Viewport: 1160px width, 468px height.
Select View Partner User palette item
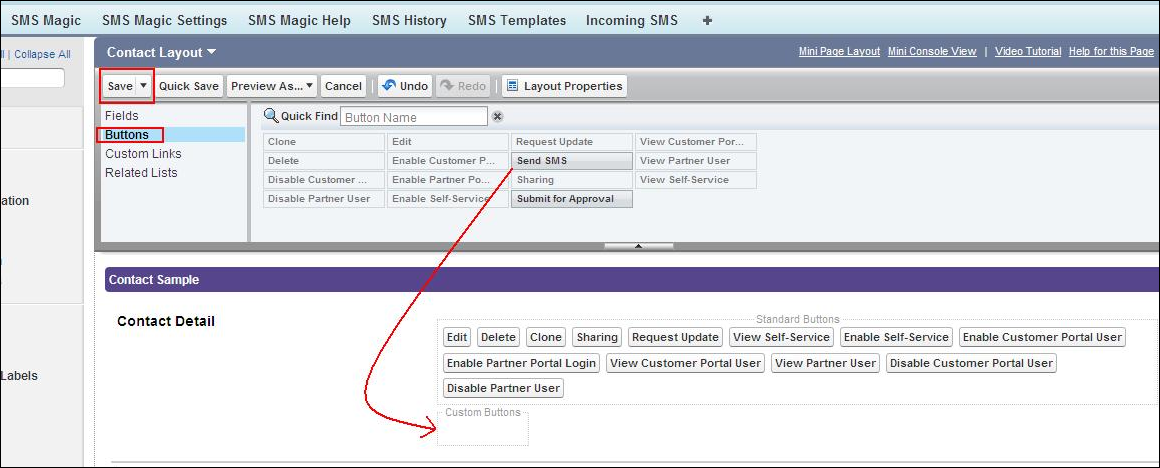point(696,161)
